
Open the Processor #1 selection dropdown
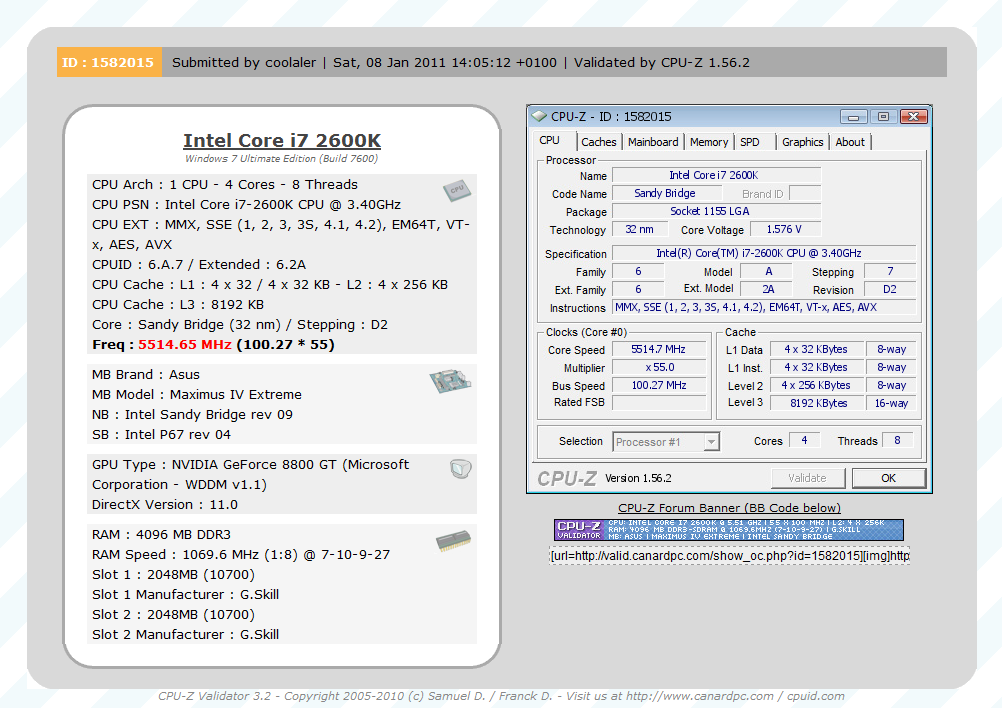click(x=711, y=442)
